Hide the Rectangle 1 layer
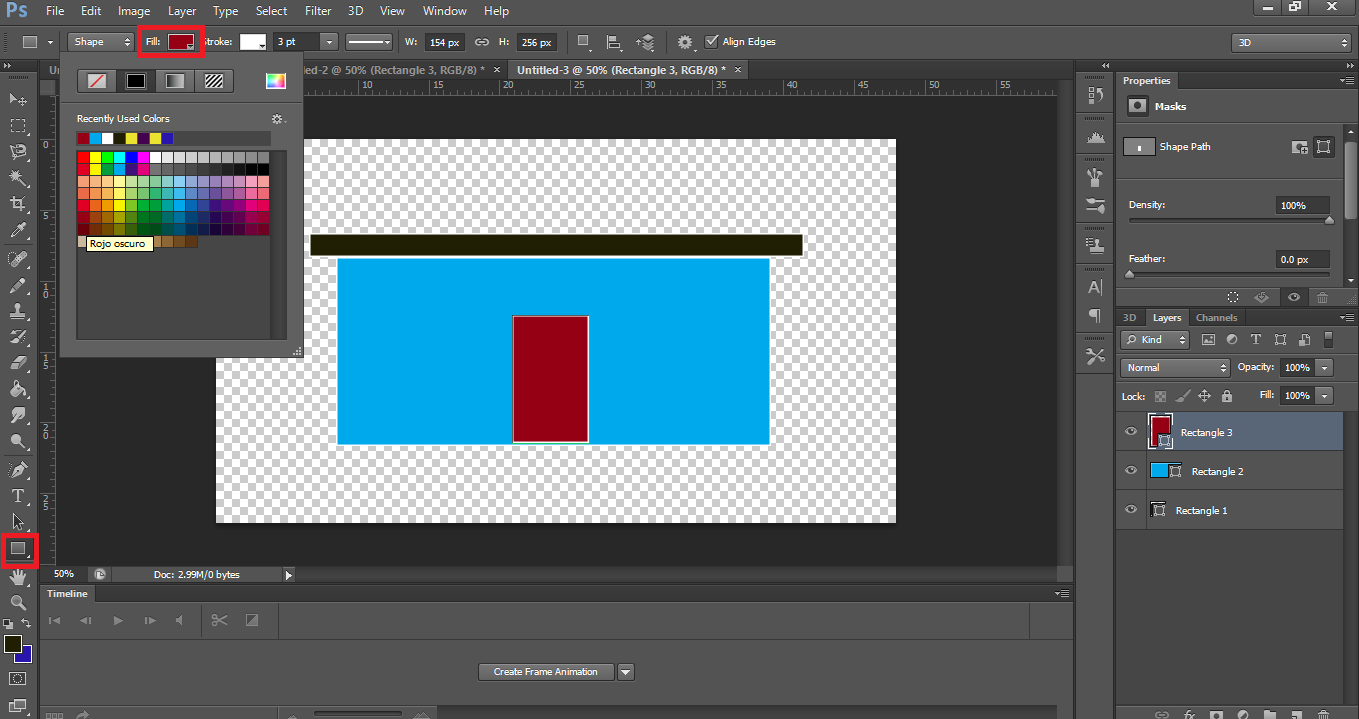The image size is (1359, 719). tap(1131, 510)
